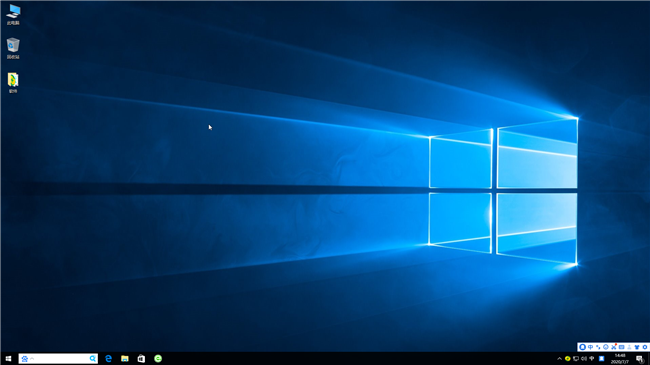Launch the green 360 browser taskbar icon
The height and width of the screenshot is (365, 650).
158,359
